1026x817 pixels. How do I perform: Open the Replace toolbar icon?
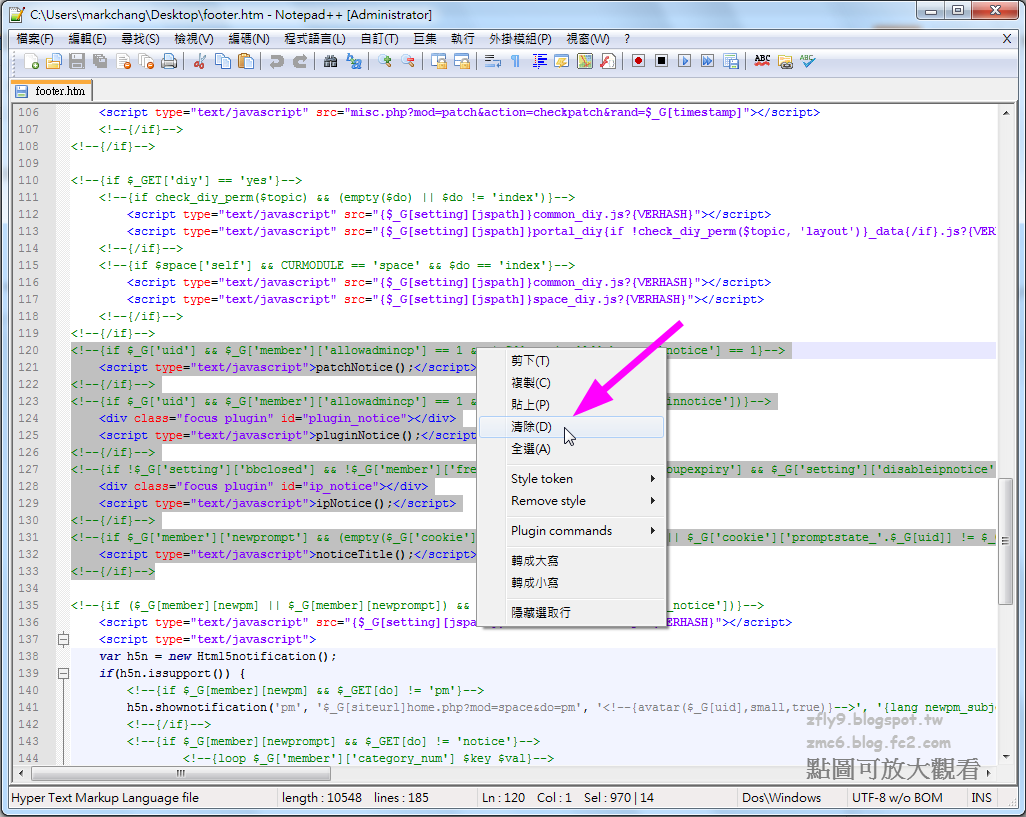354,61
